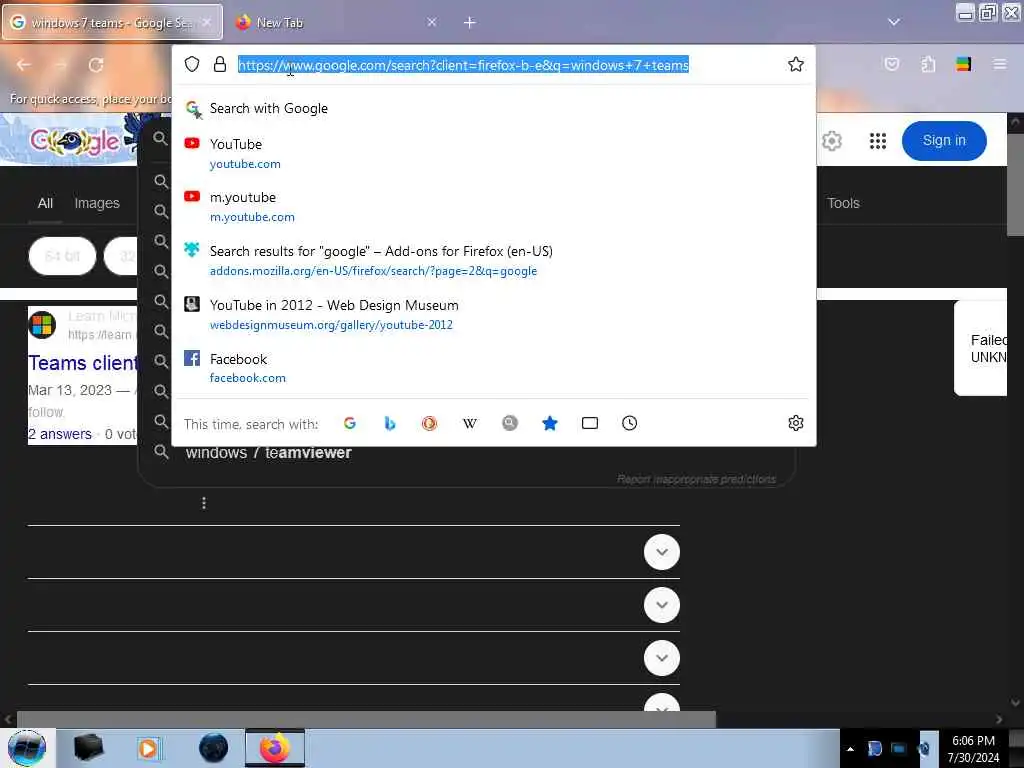This screenshot has height=768, width=1024.
Task: Go back to previous page
Action: (x=24, y=65)
